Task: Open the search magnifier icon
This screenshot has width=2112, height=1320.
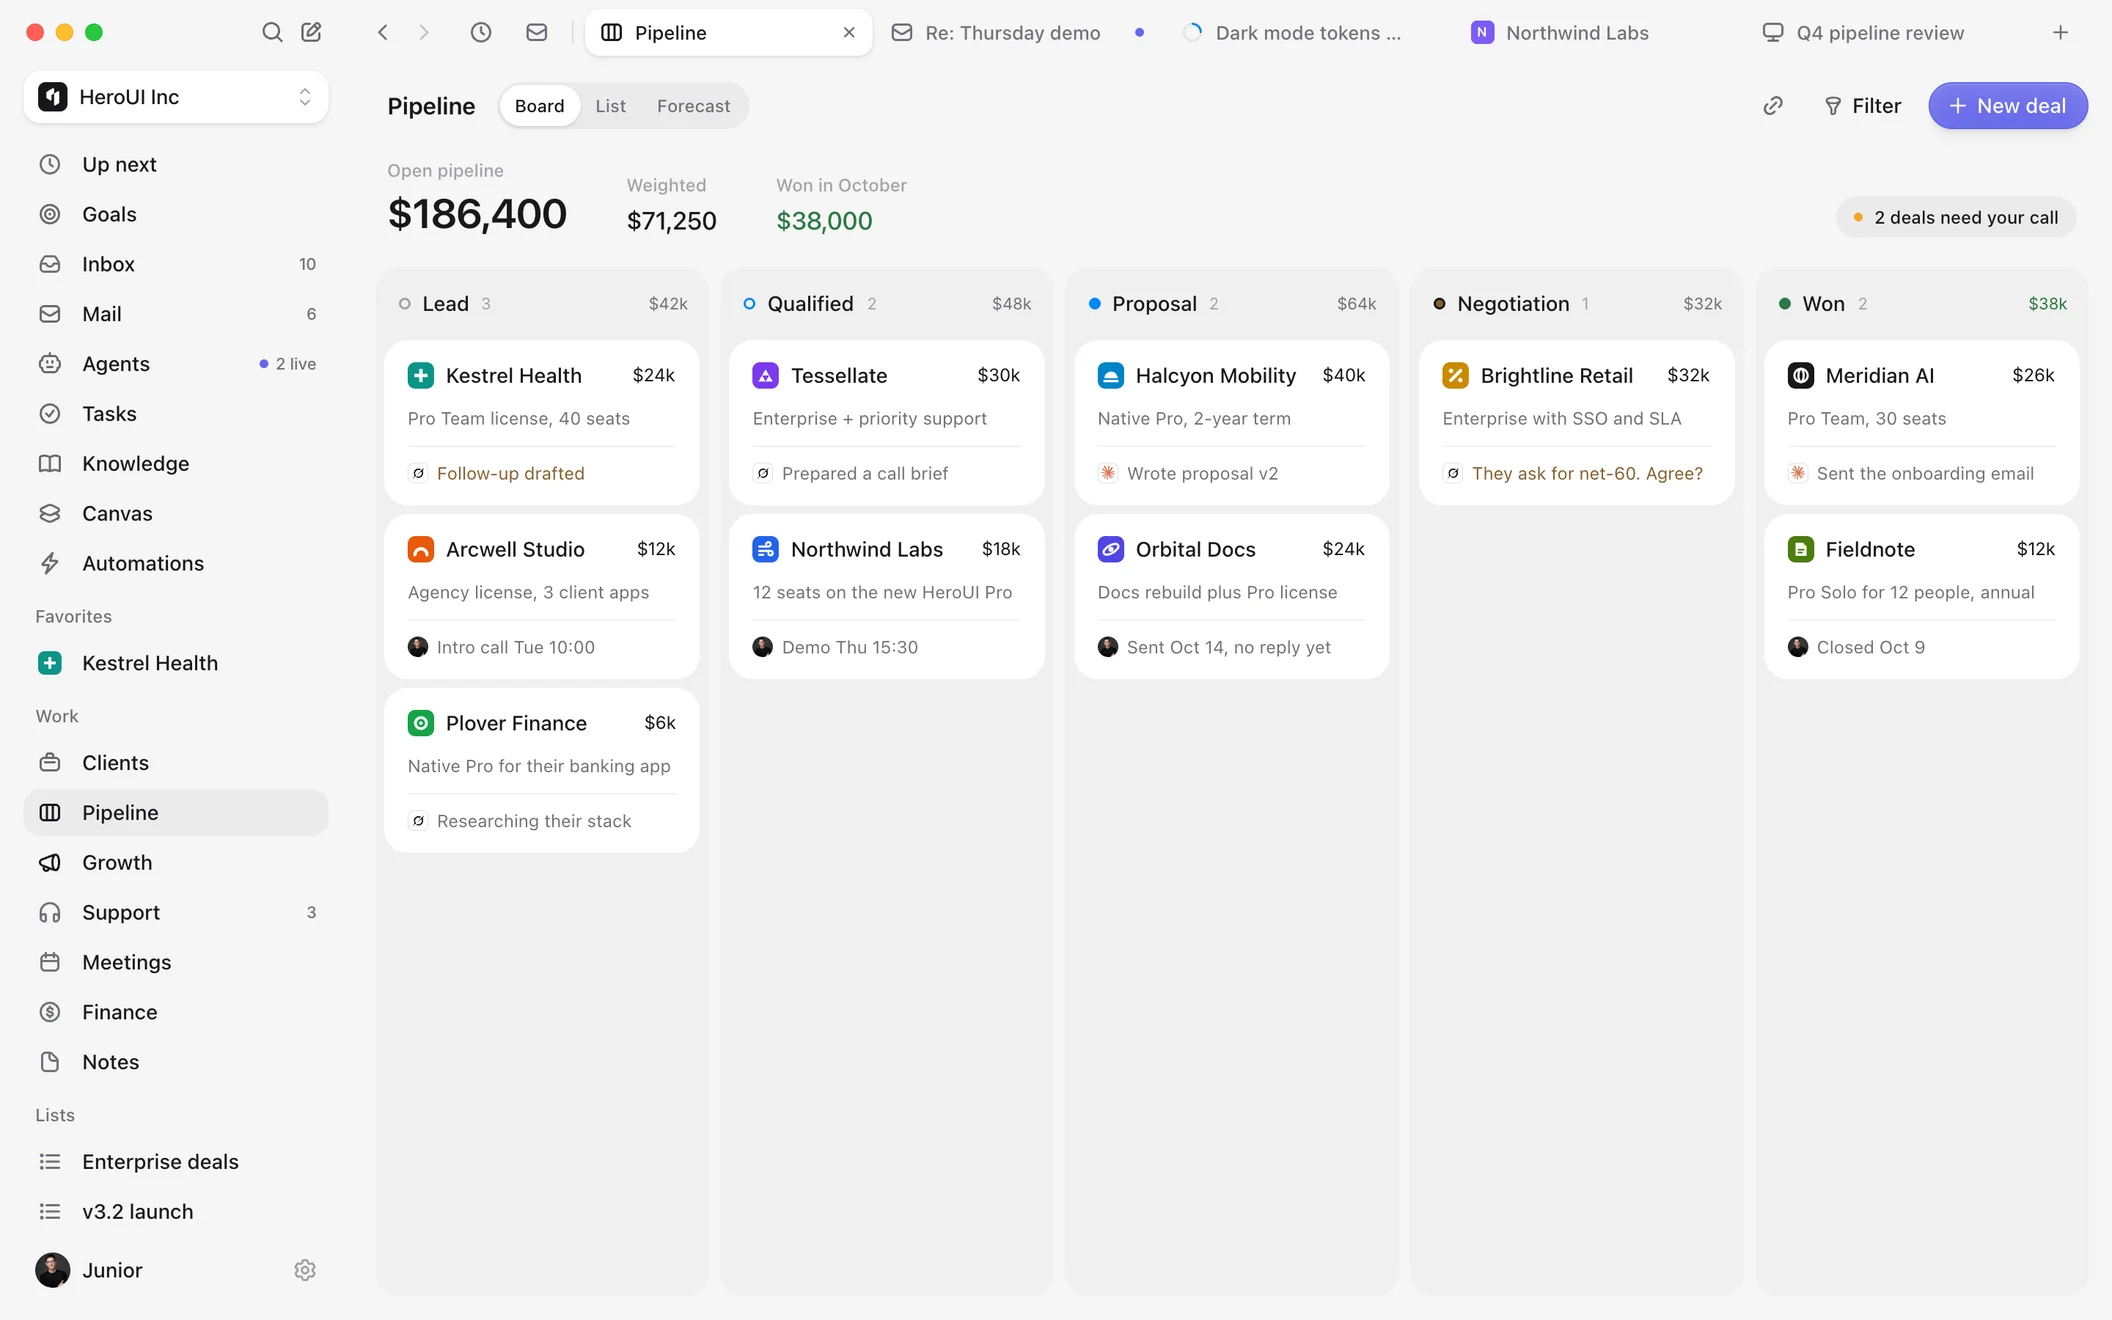Action: click(271, 32)
